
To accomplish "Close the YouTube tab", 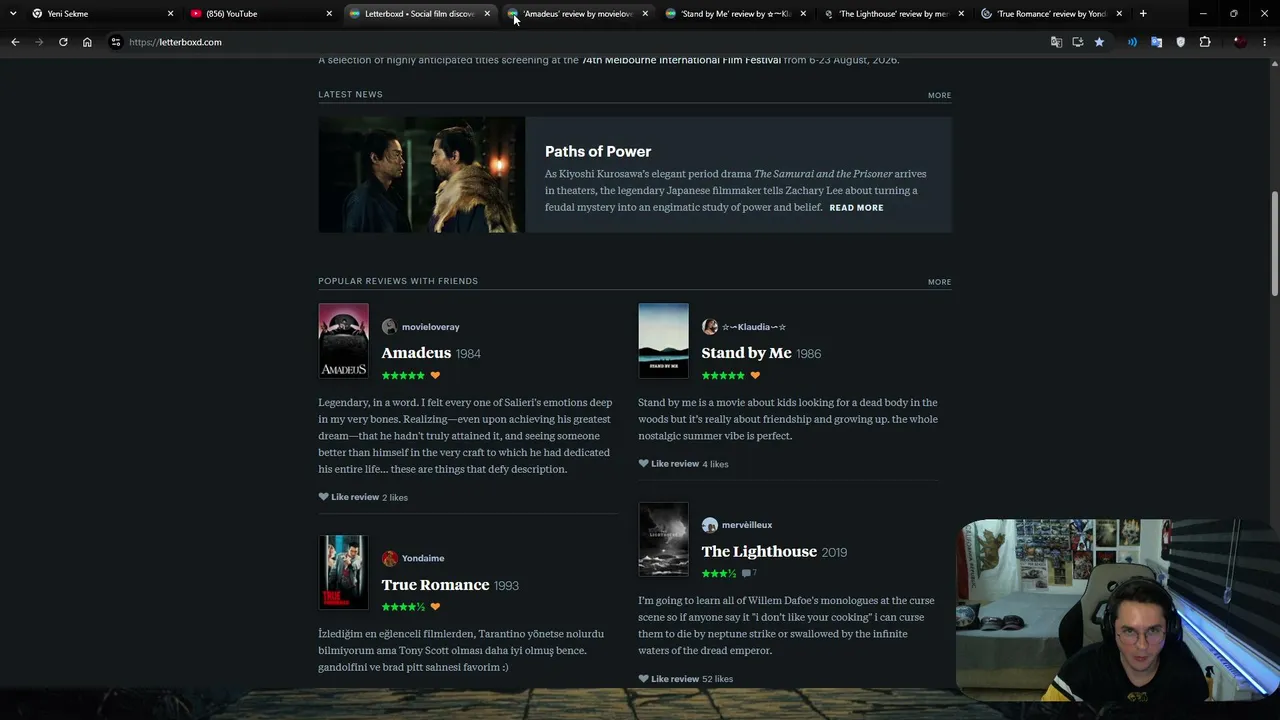I will click(328, 14).
